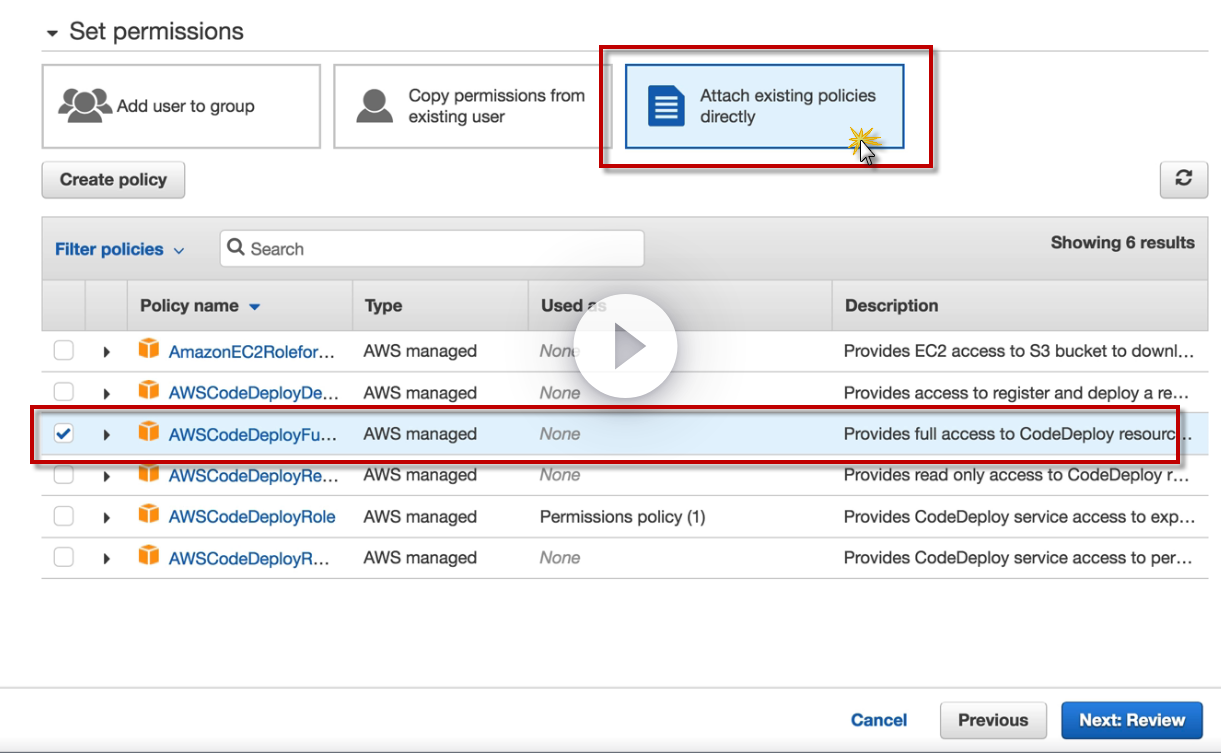Click the Next: Review button

pos(1132,720)
